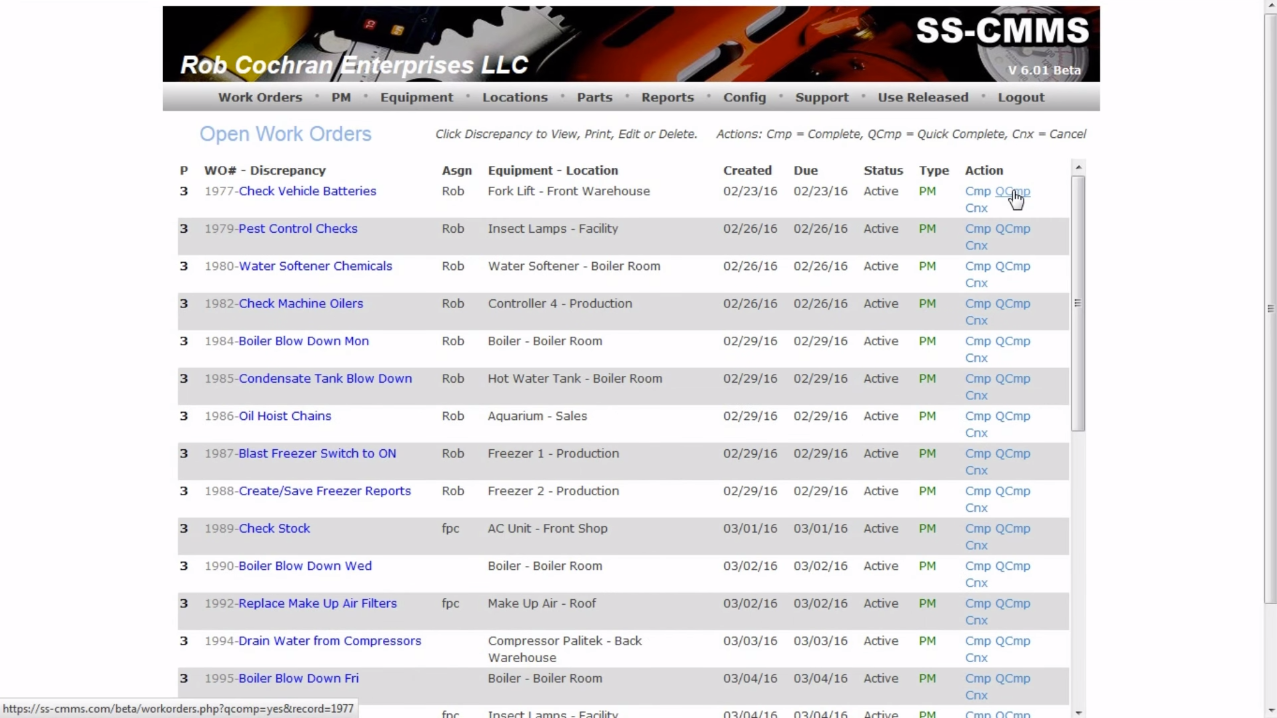Click Cmp for Boiler Blow Down Fri
The width and height of the screenshot is (1277, 718).
(978, 678)
